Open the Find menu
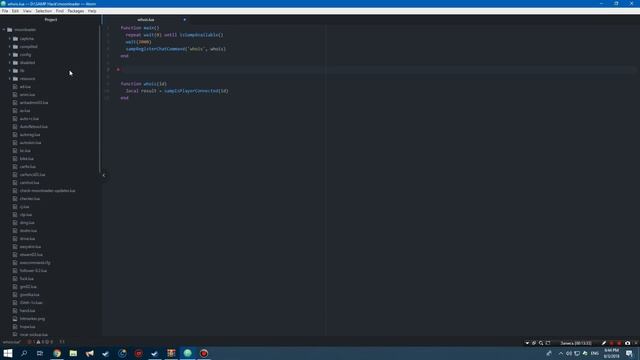This screenshot has width=640, height=360. [x=60, y=11]
